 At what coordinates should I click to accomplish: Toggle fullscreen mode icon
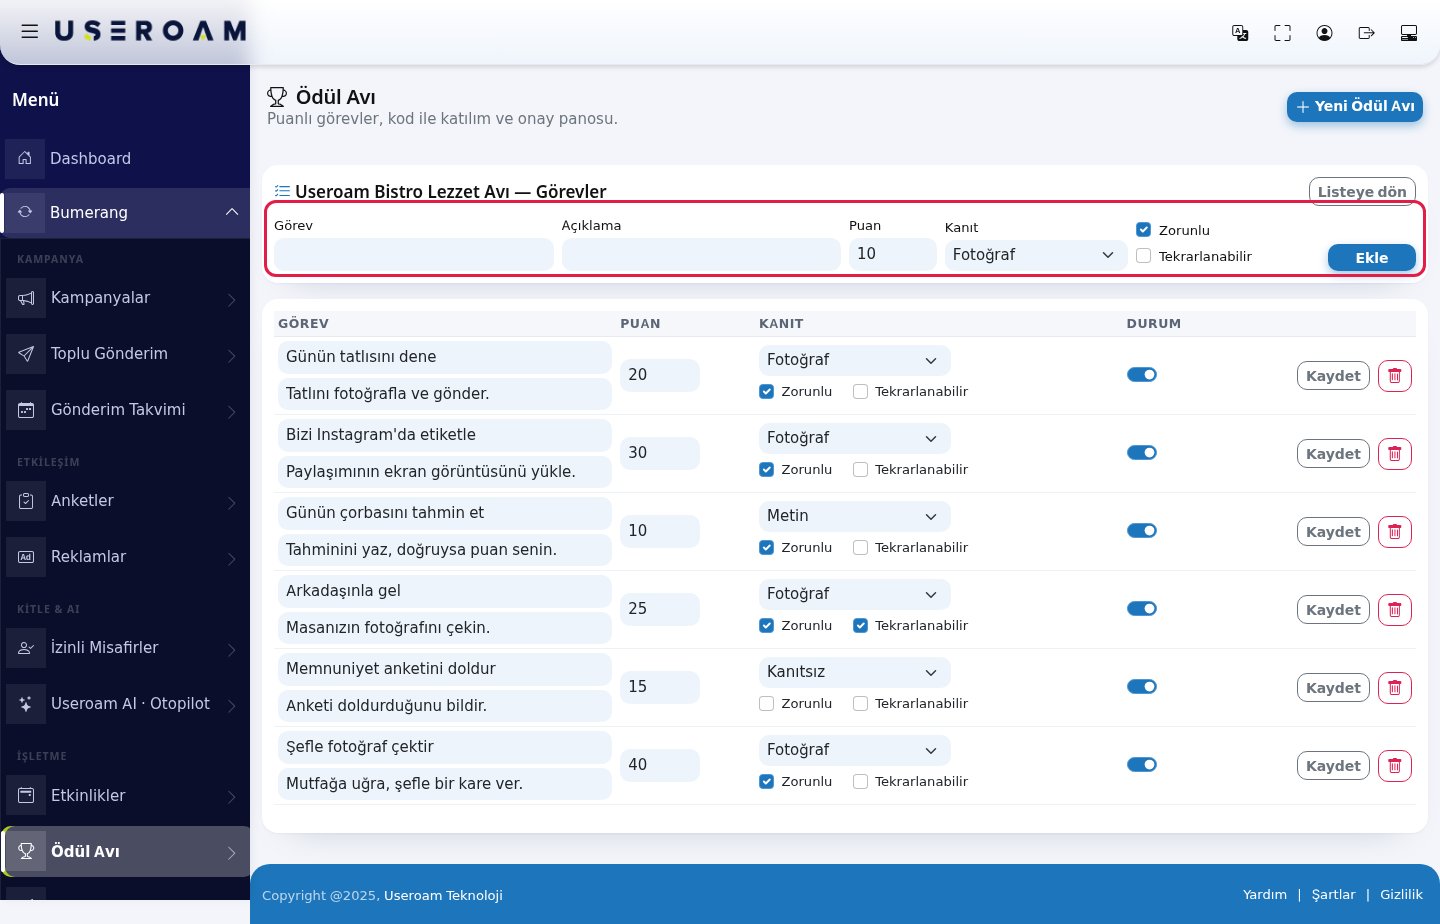coord(1282,33)
